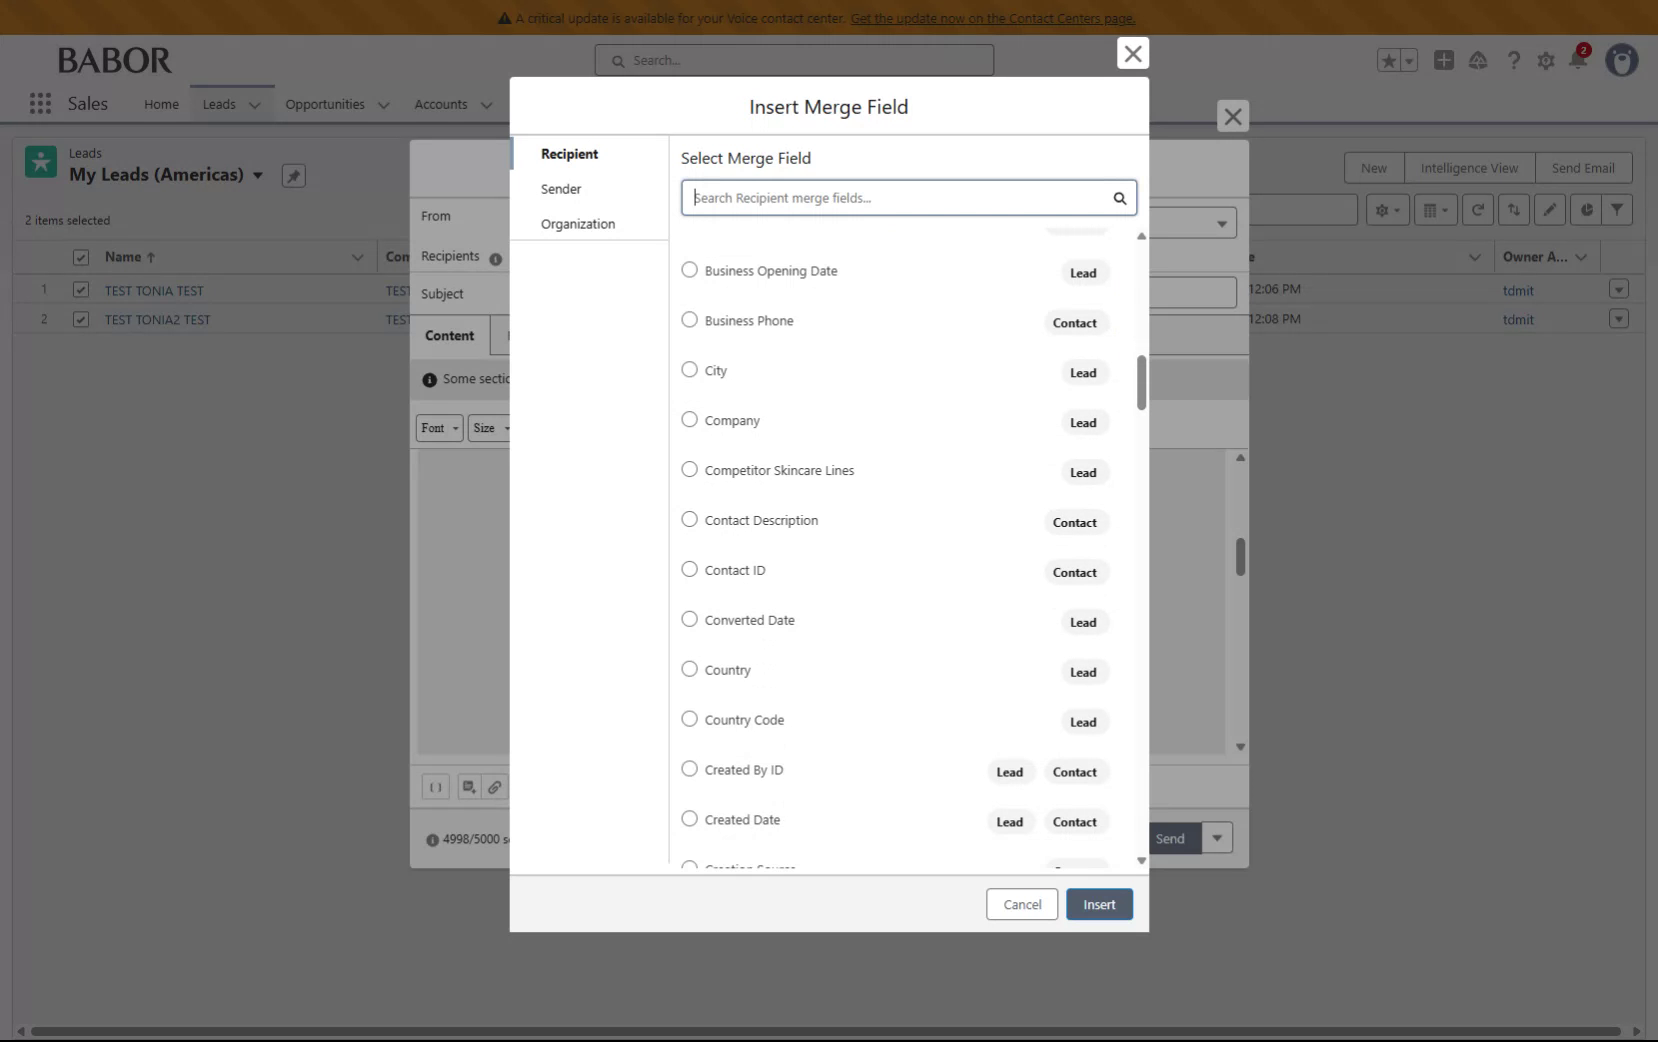Viewport: 1658px width, 1042px height.
Task: Open filters with the funnel icon
Action: (x=1617, y=209)
